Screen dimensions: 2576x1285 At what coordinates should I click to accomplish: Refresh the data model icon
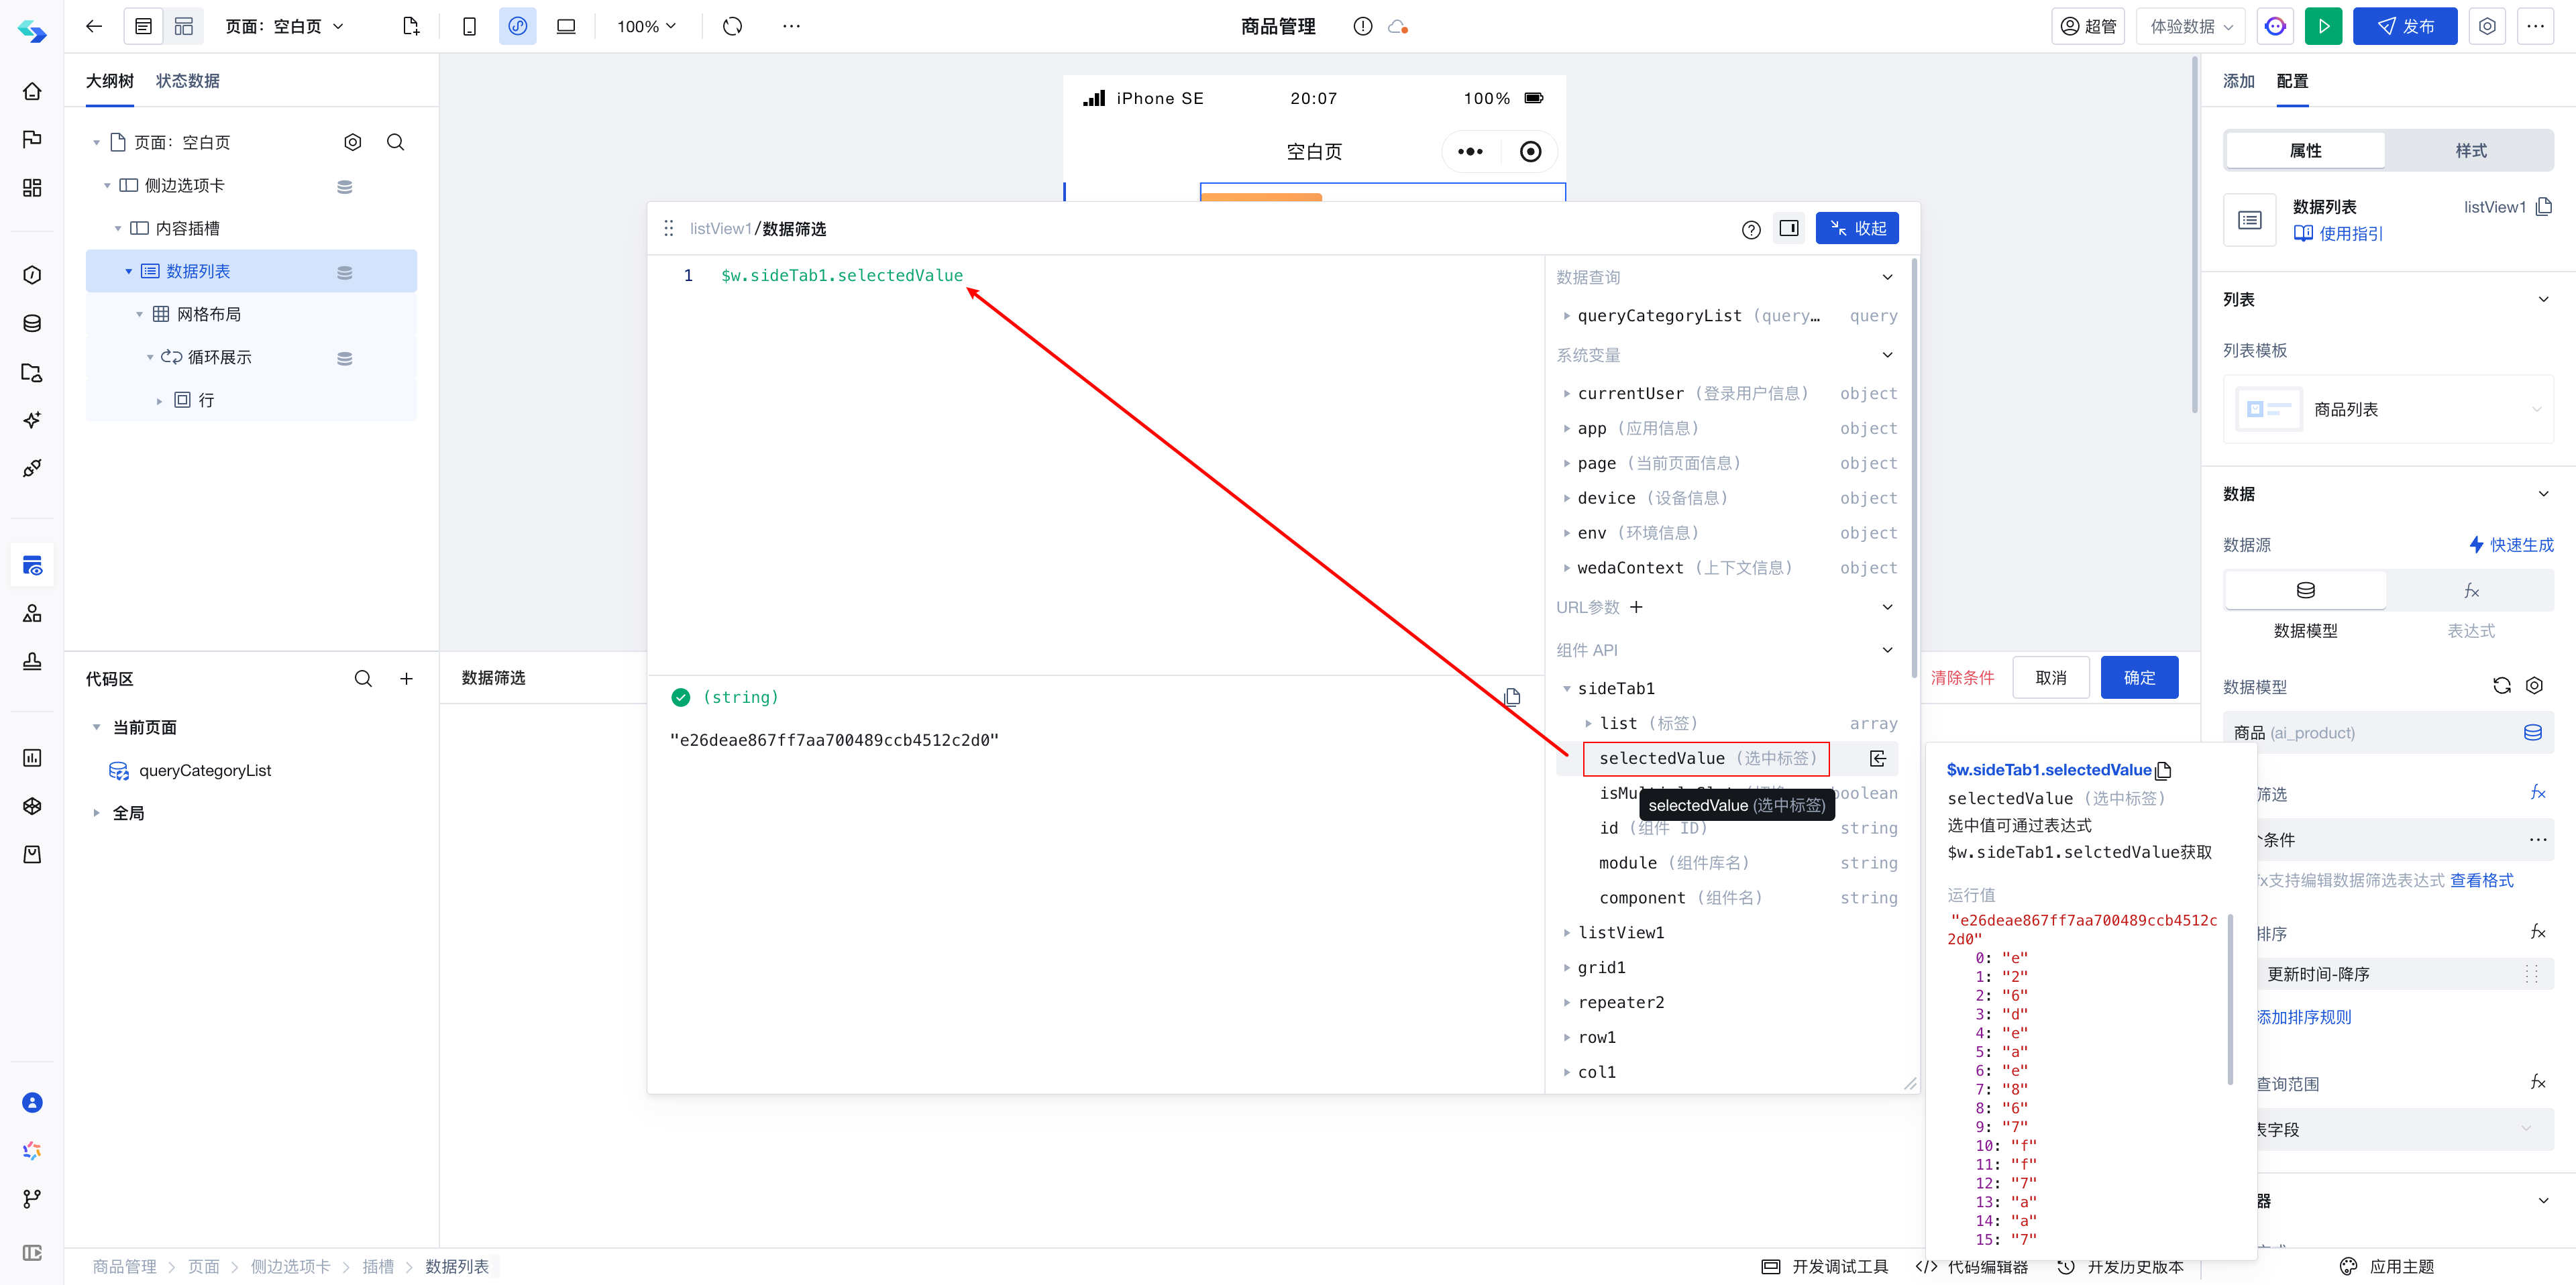point(2501,686)
